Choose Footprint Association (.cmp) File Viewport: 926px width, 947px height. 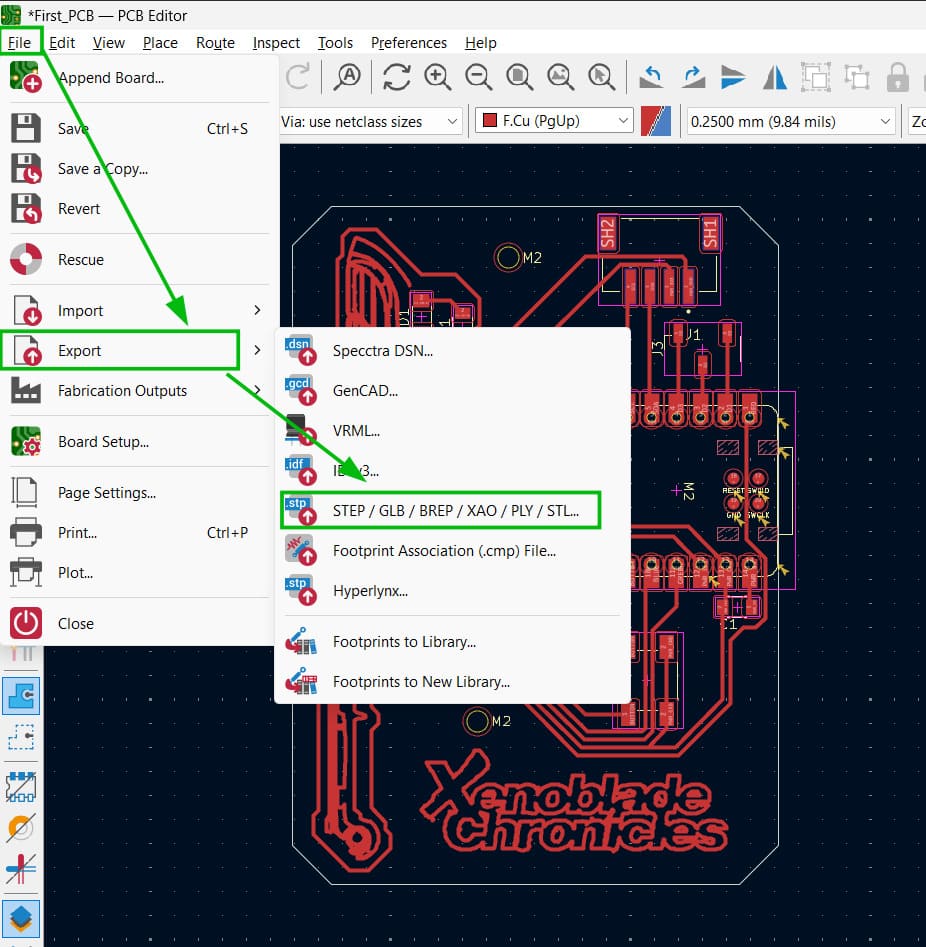[x=452, y=550]
